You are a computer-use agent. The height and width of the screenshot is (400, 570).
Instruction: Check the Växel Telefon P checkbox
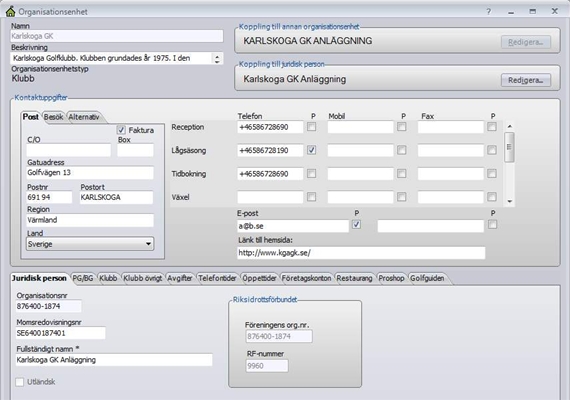pyautogui.click(x=312, y=197)
